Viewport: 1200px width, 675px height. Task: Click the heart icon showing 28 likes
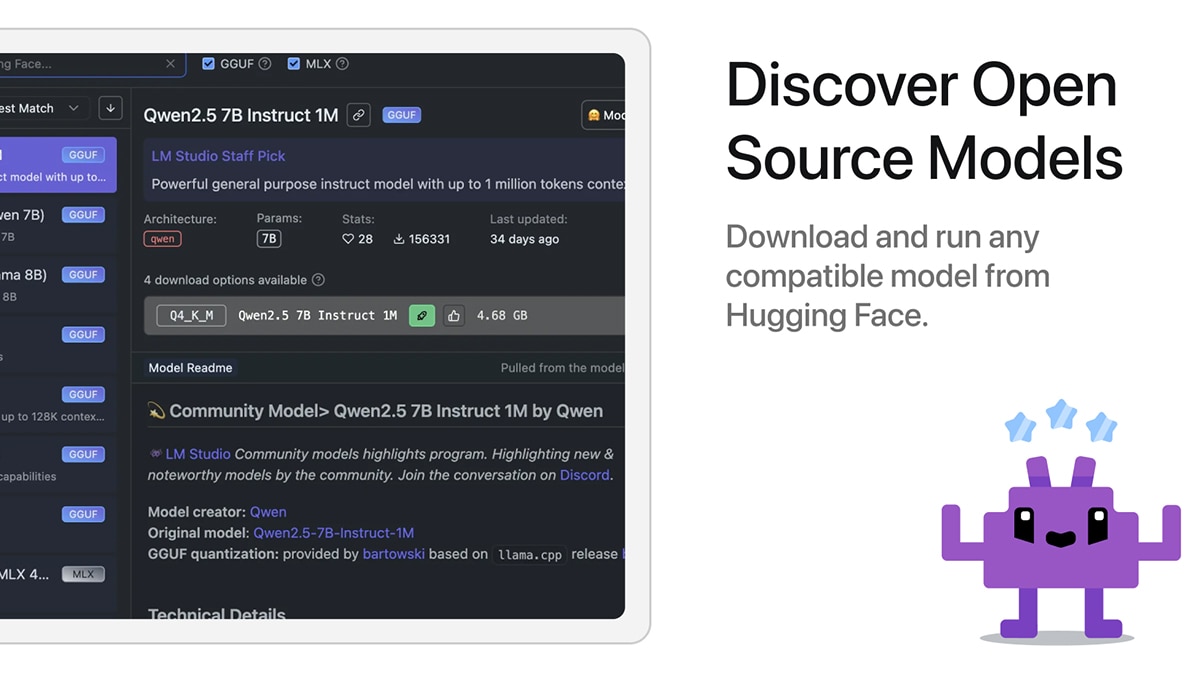[348, 239]
